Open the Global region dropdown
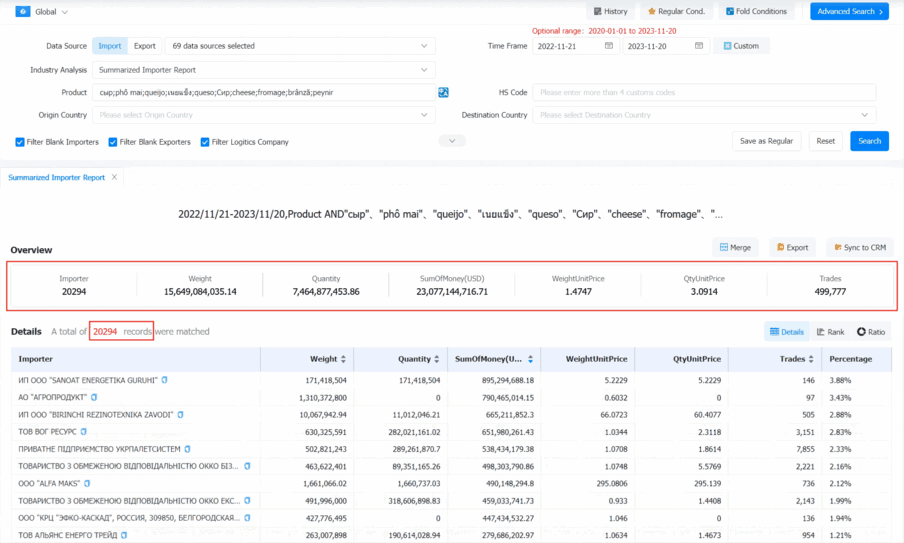The width and height of the screenshot is (904, 543). (51, 12)
